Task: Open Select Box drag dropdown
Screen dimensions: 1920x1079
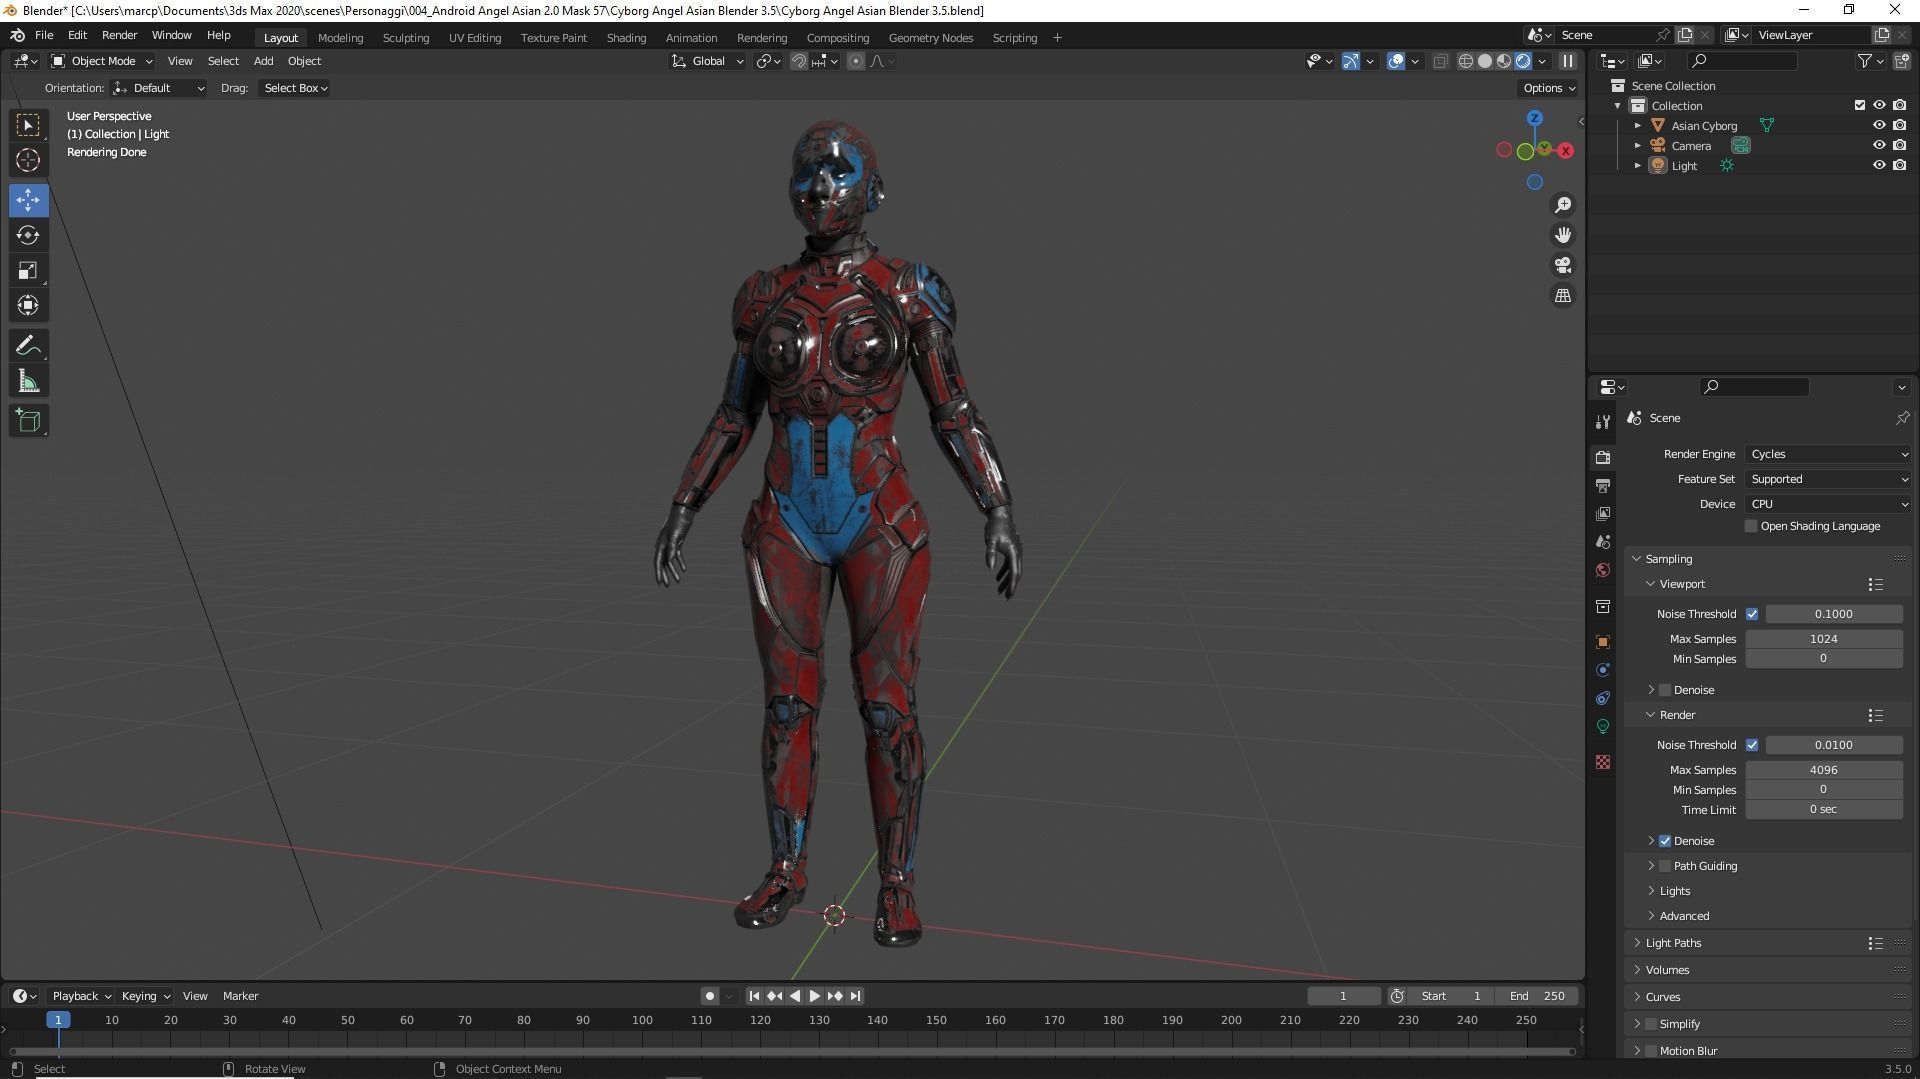Action: [x=295, y=88]
